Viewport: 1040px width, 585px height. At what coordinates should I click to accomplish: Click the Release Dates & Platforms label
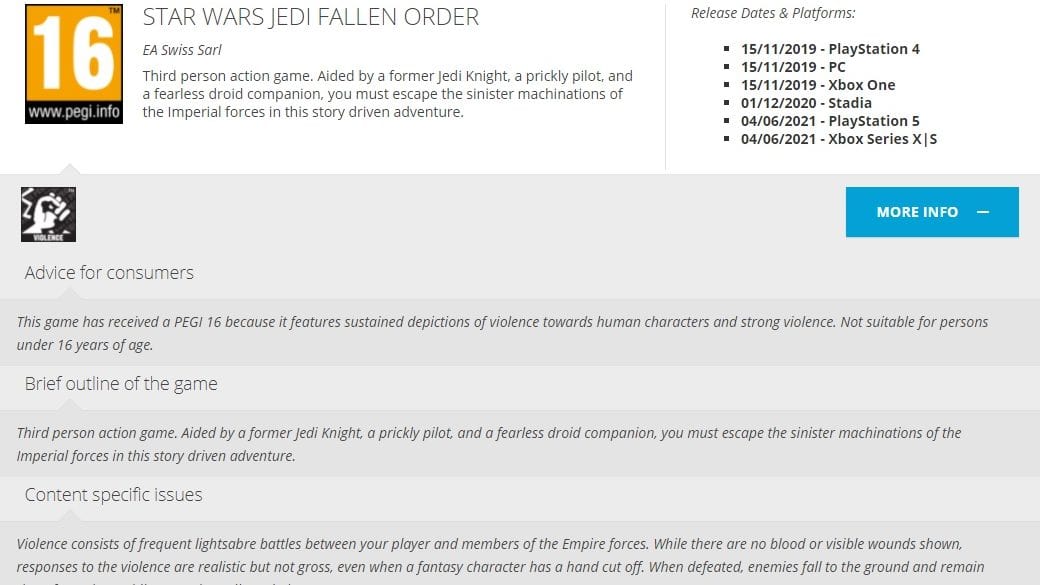(x=773, y=13)
